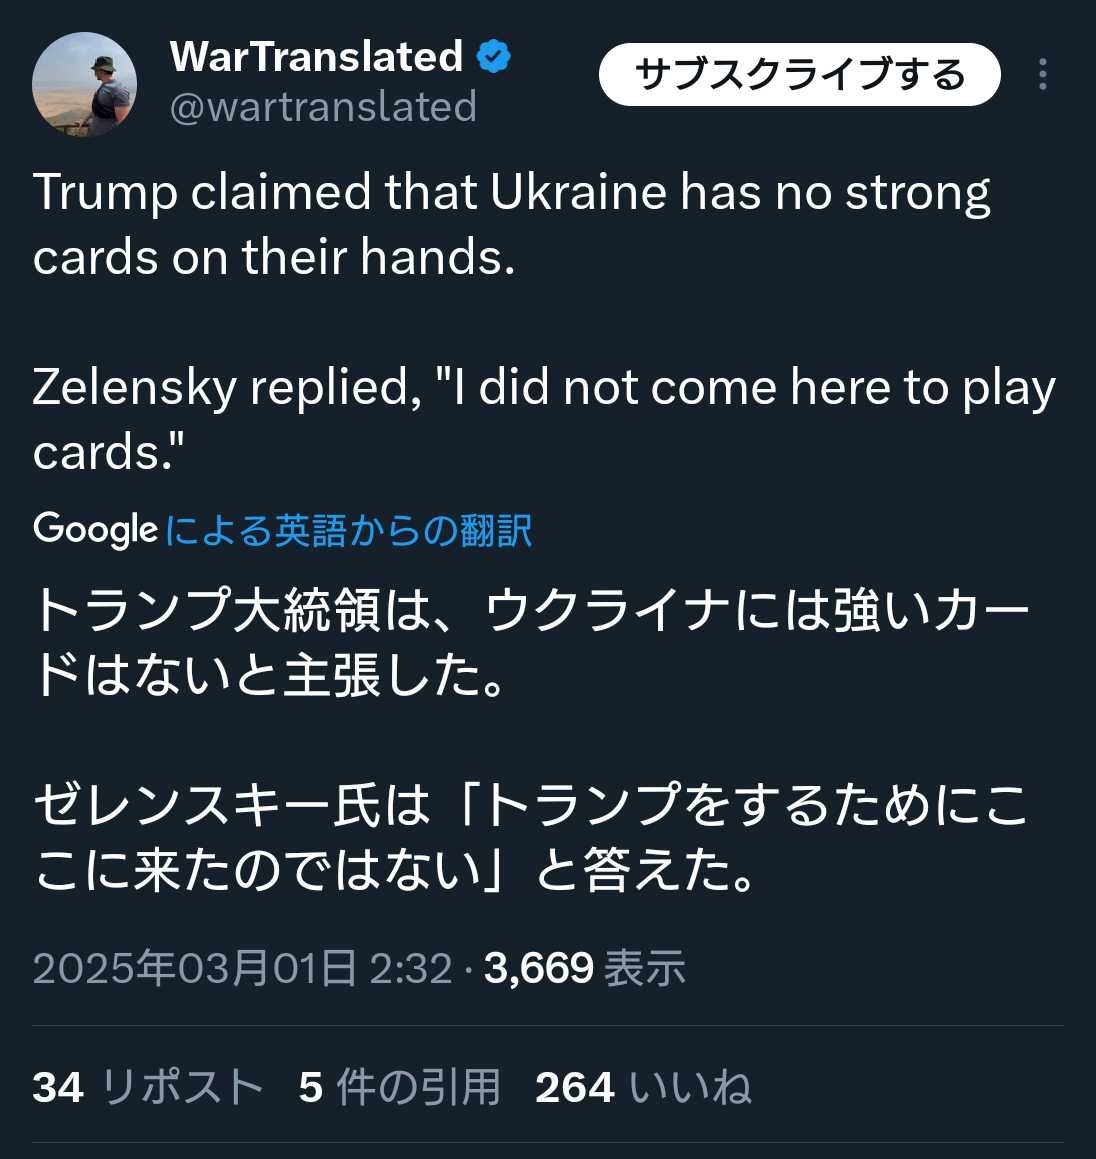Image resolution: width=1096 pixels, height=1159 pixels.
Task: Click the @wartranslated handle
Action: pos(323,107)
